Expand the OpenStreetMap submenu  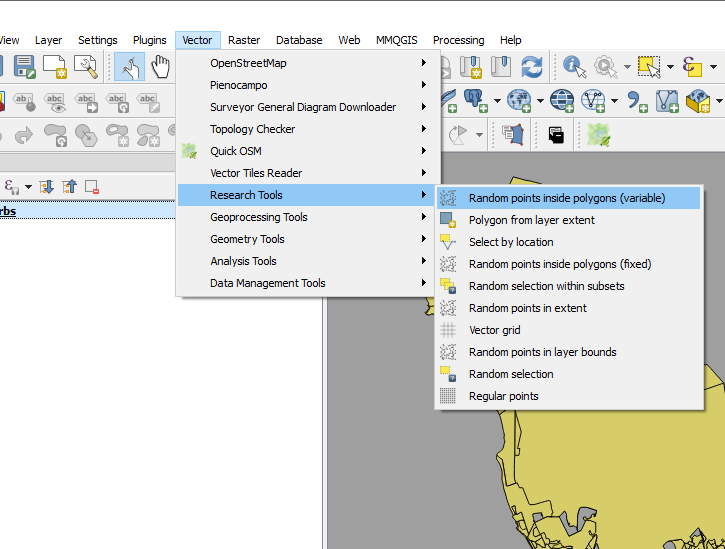pos(306,63)
